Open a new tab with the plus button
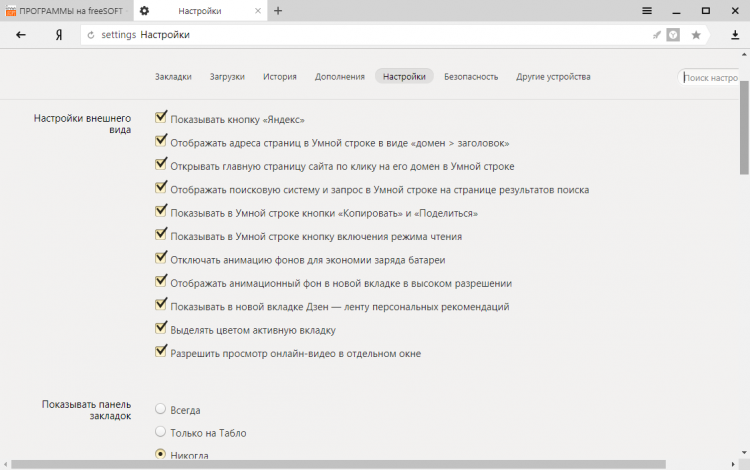 [278, 11]
